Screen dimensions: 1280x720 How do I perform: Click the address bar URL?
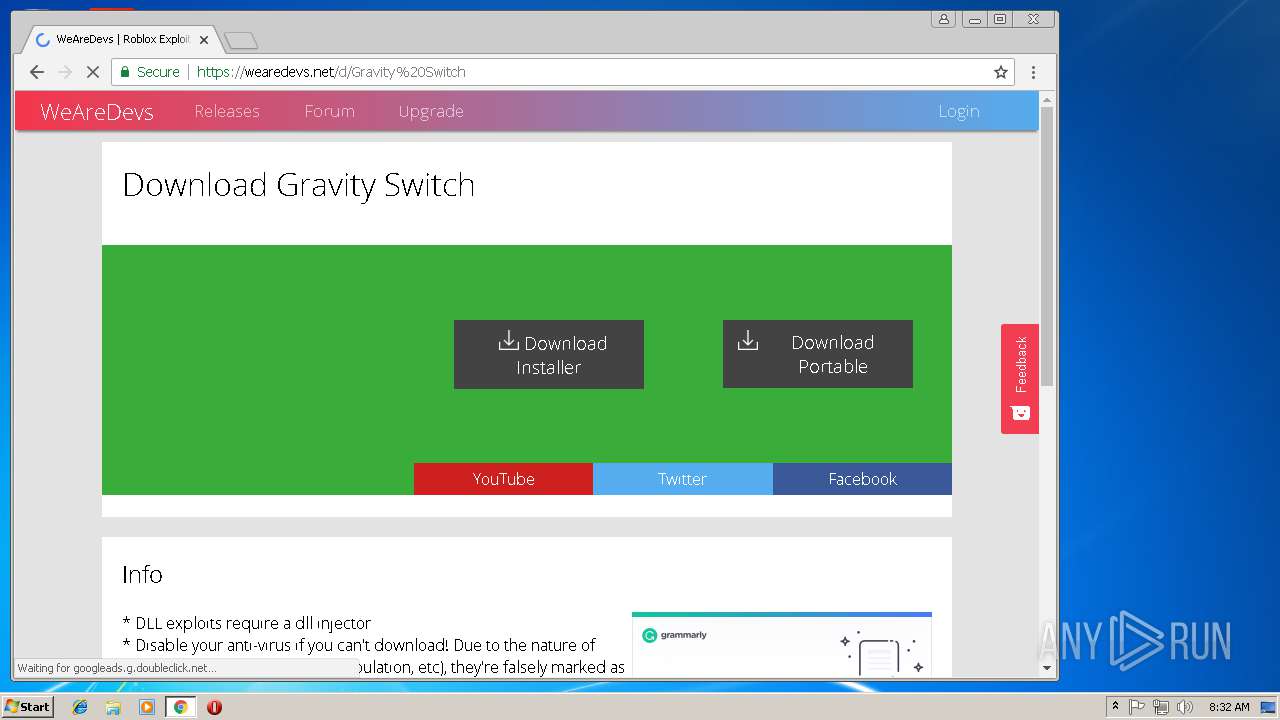point(331,72)
